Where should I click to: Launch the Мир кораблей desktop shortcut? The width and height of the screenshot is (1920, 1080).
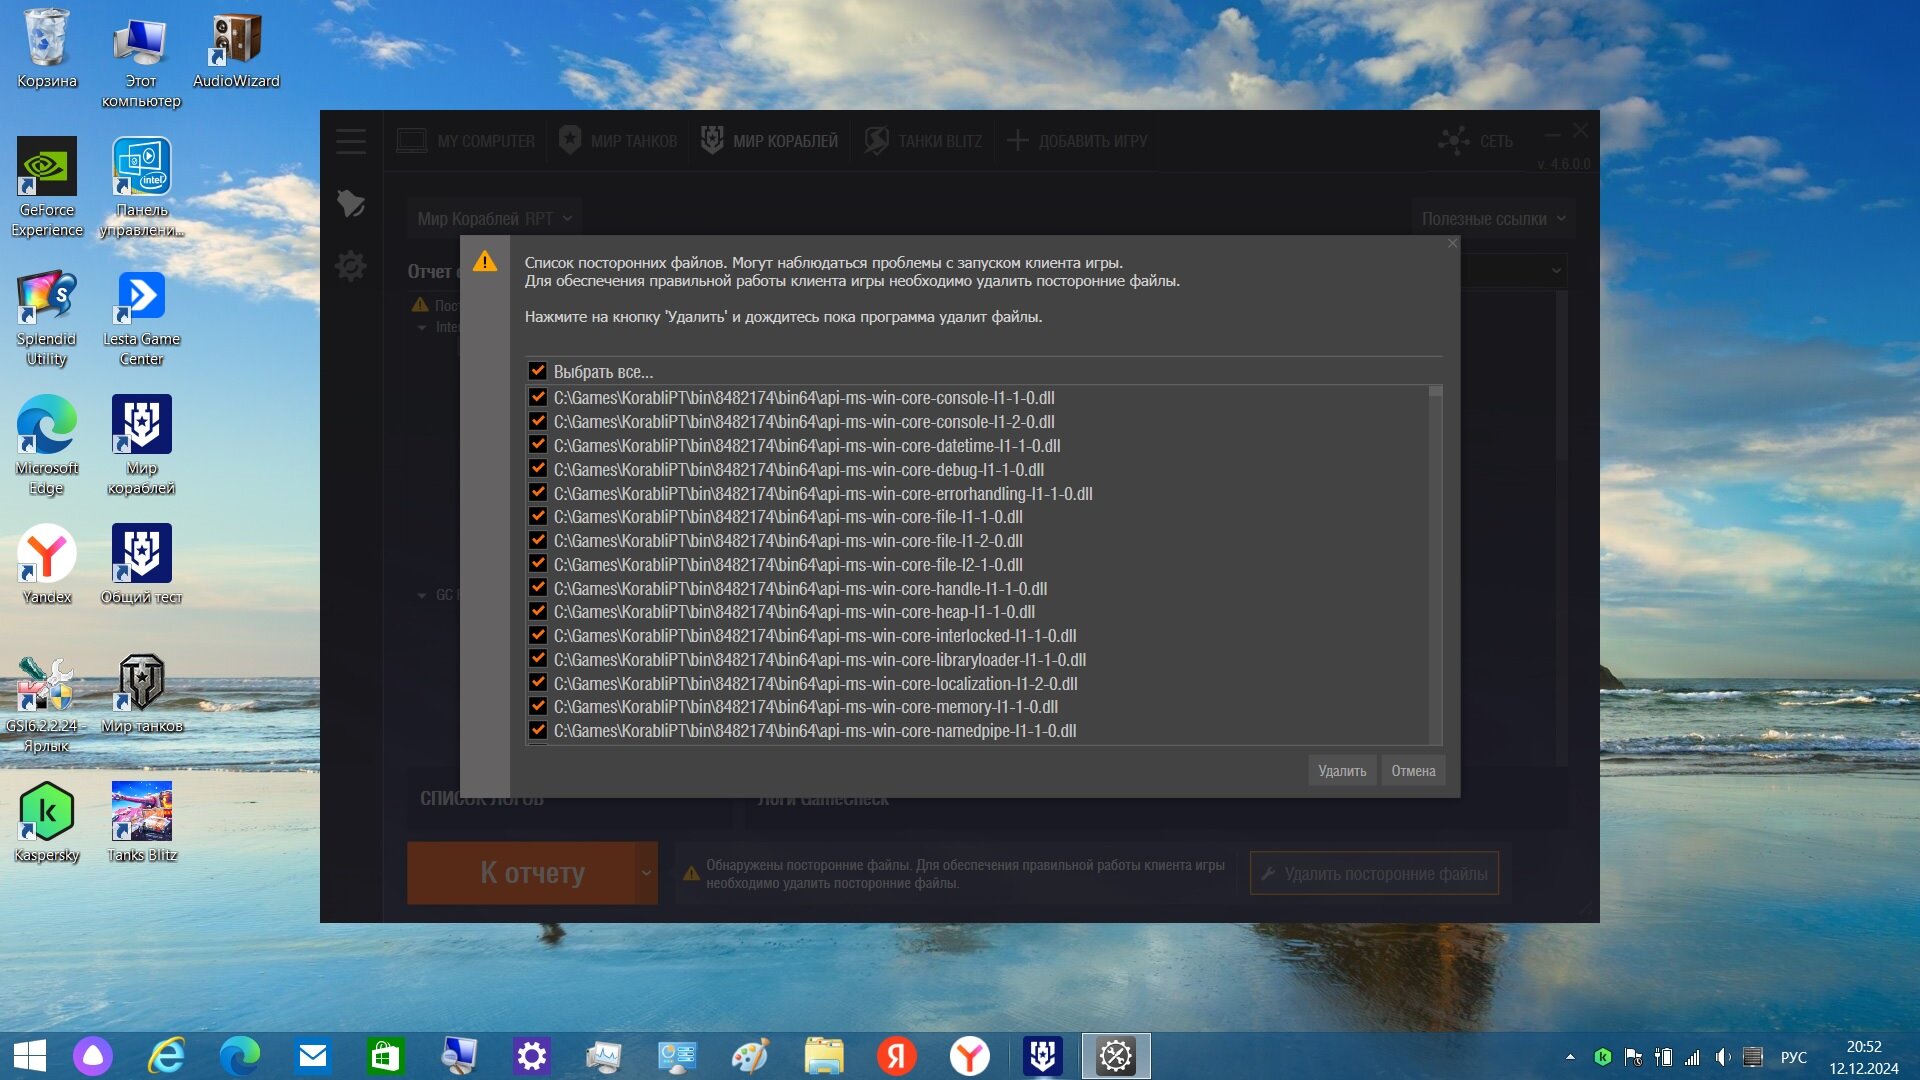141,446
